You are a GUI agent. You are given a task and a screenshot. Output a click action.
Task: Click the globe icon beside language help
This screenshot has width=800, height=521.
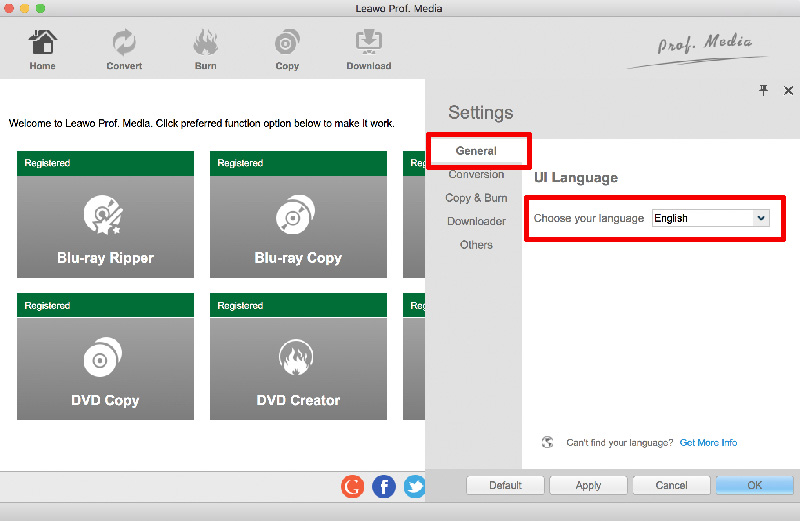pyautogui.click(x=547, y=442)
